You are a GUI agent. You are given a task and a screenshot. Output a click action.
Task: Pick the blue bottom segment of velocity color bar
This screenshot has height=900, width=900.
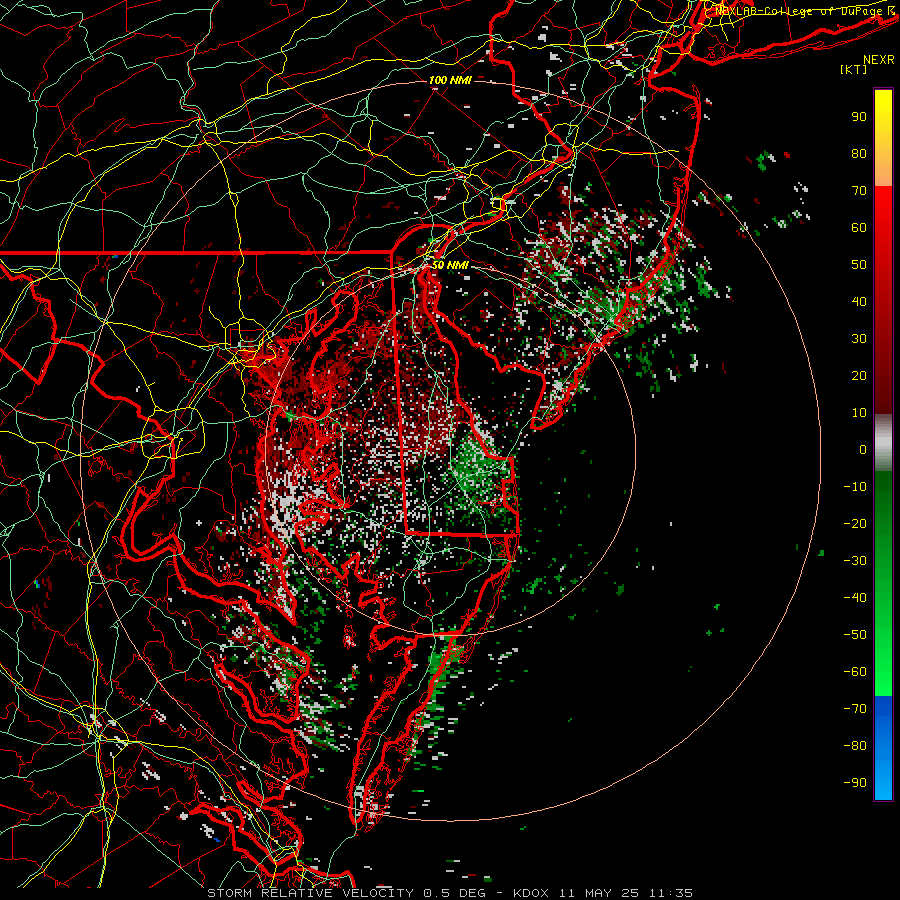(x=883, y=748)
